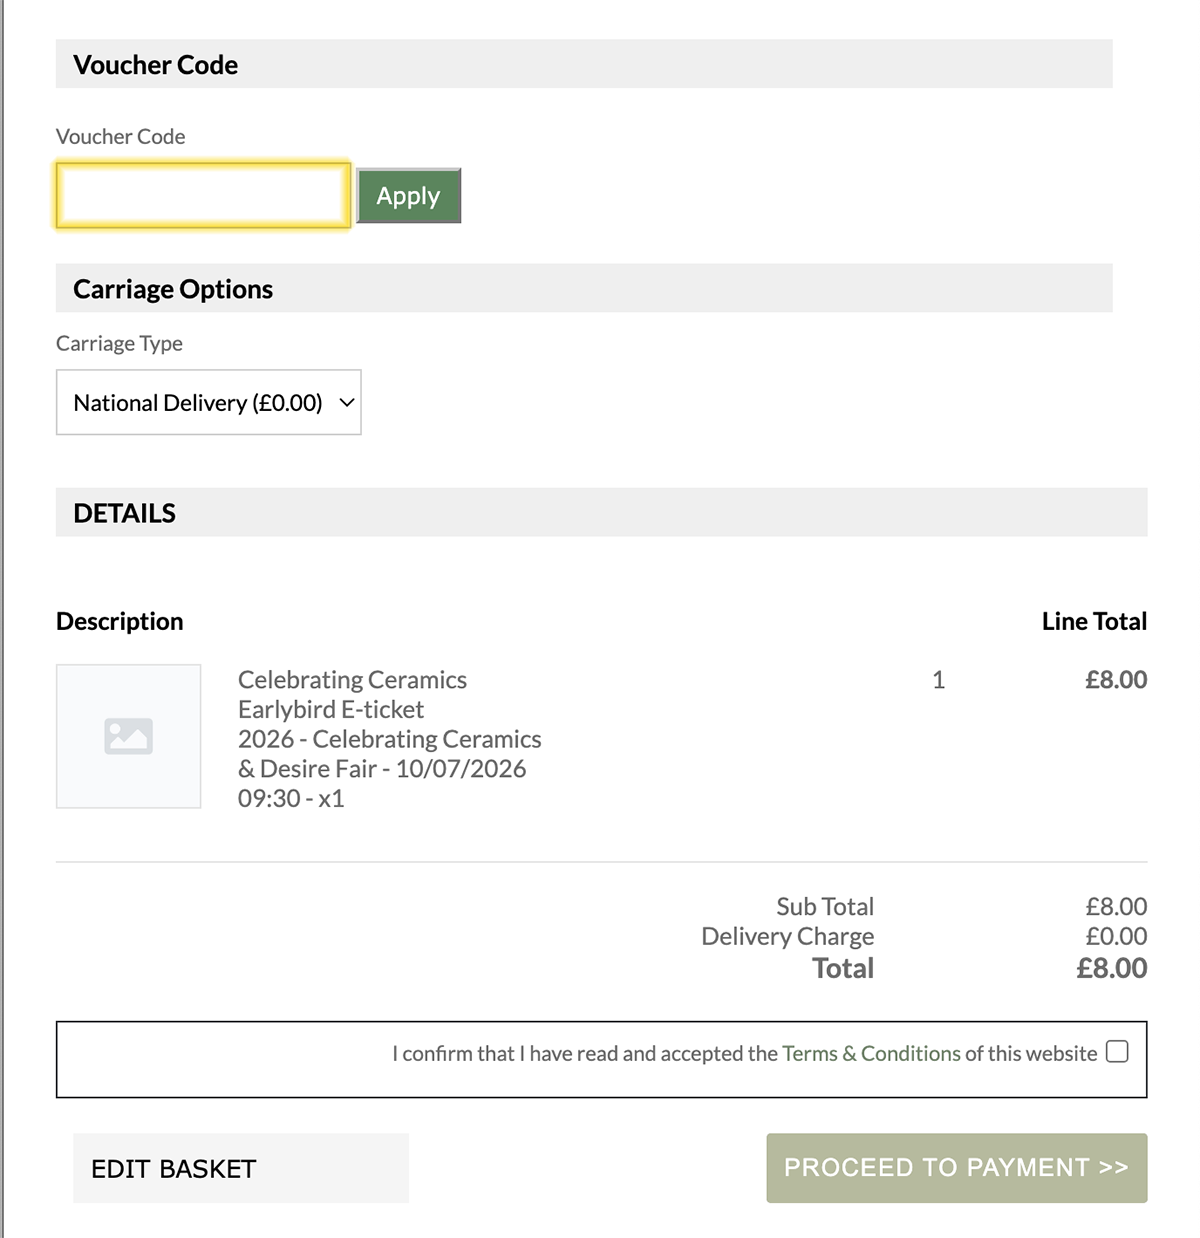Click the DETAILS section heading

click(125, 513)
